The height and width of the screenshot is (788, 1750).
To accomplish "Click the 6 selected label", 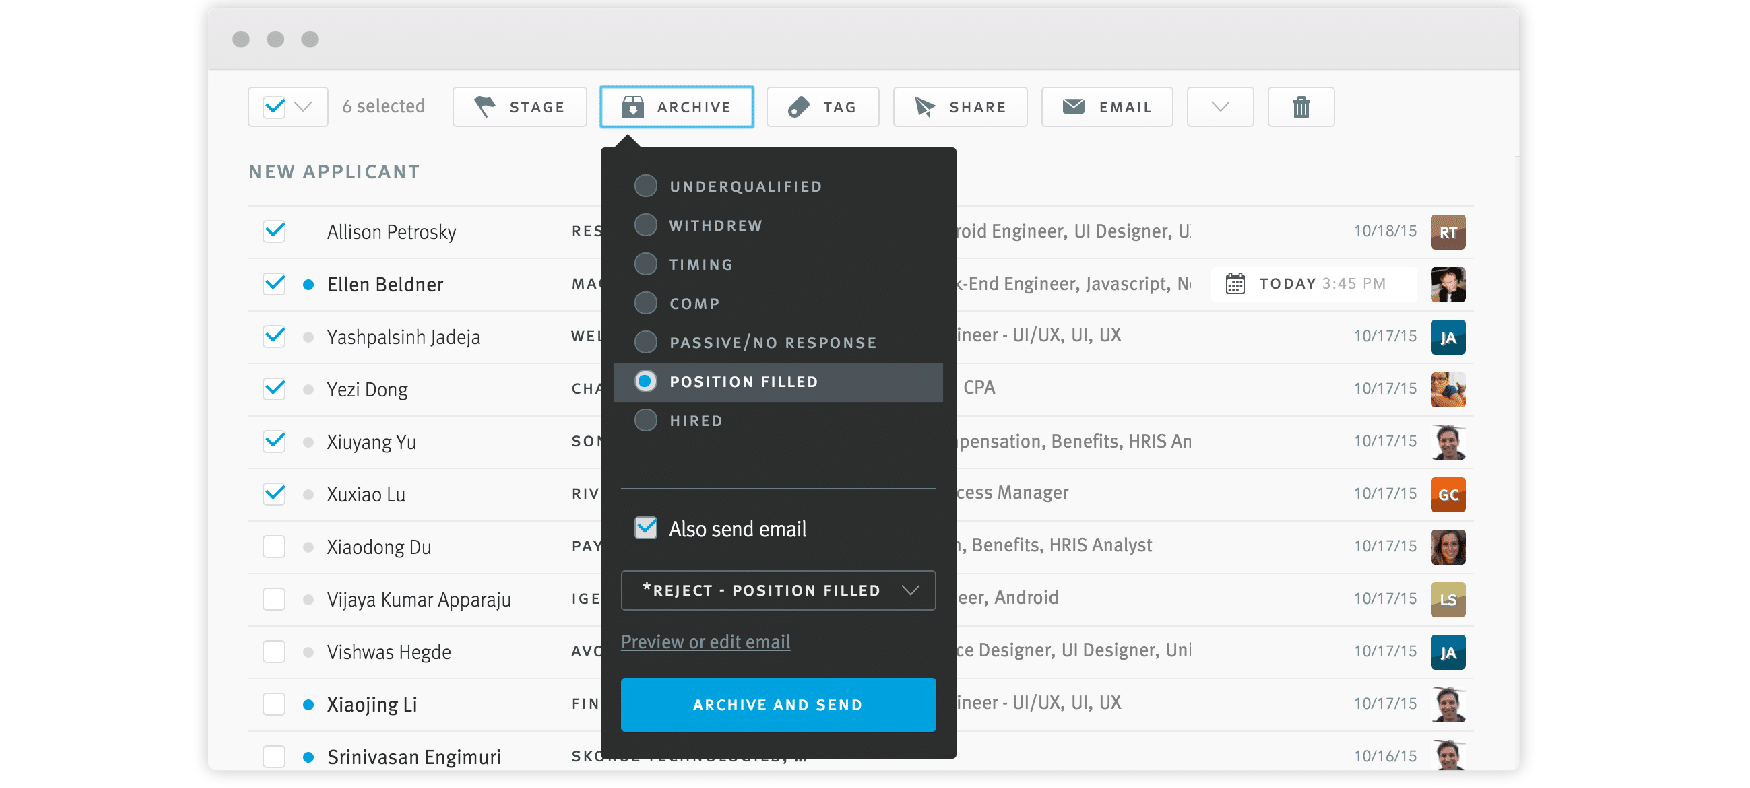I will click(x=383, y=106).
